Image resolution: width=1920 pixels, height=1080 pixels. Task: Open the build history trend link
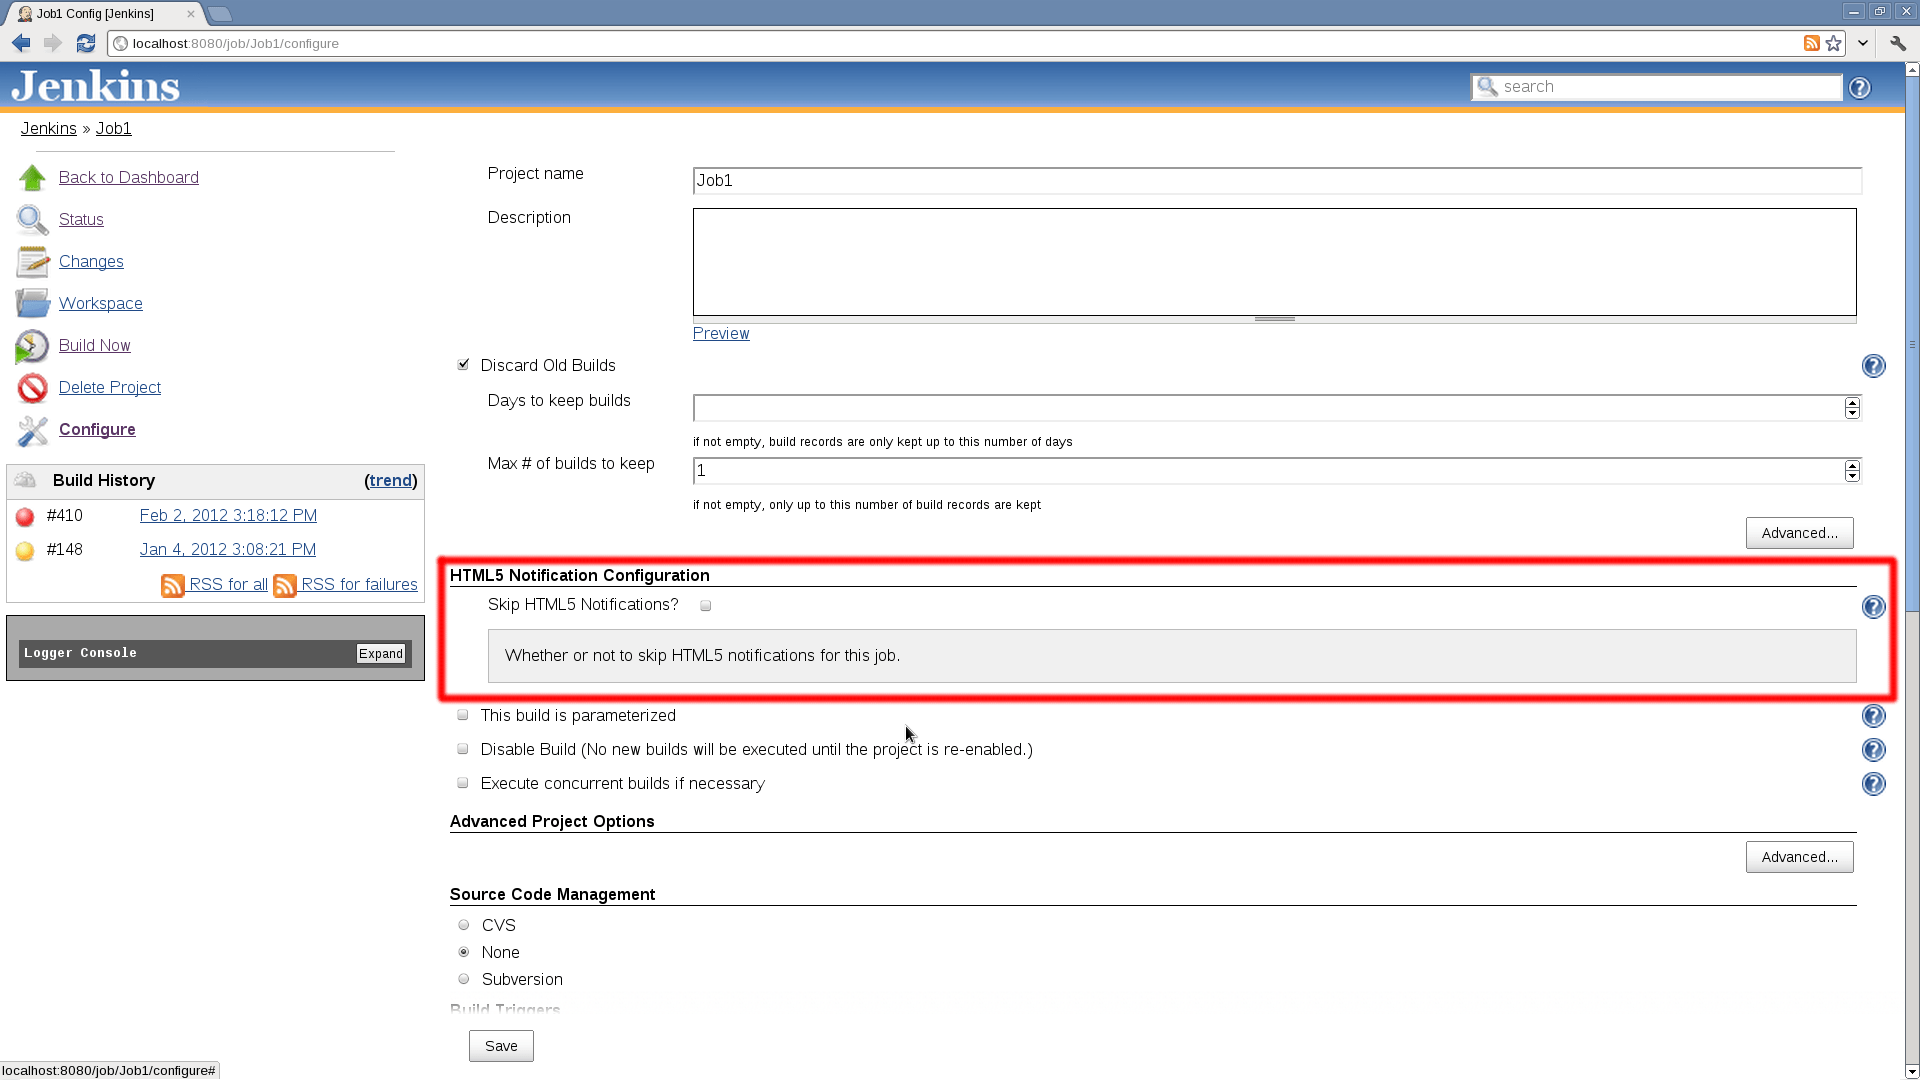pos(390,480)
